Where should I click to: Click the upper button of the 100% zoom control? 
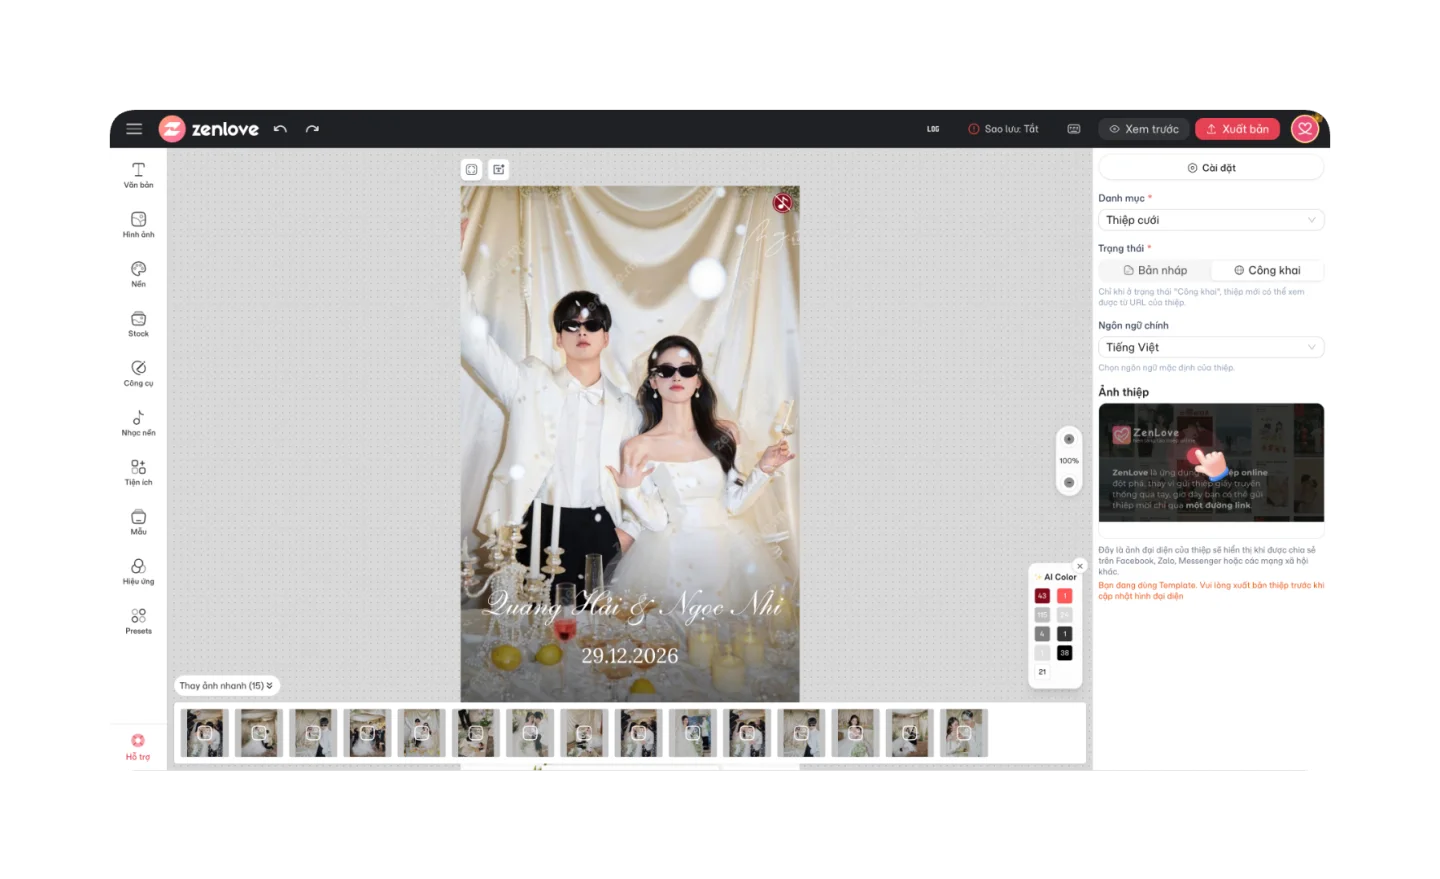[x=1069, y=439]
